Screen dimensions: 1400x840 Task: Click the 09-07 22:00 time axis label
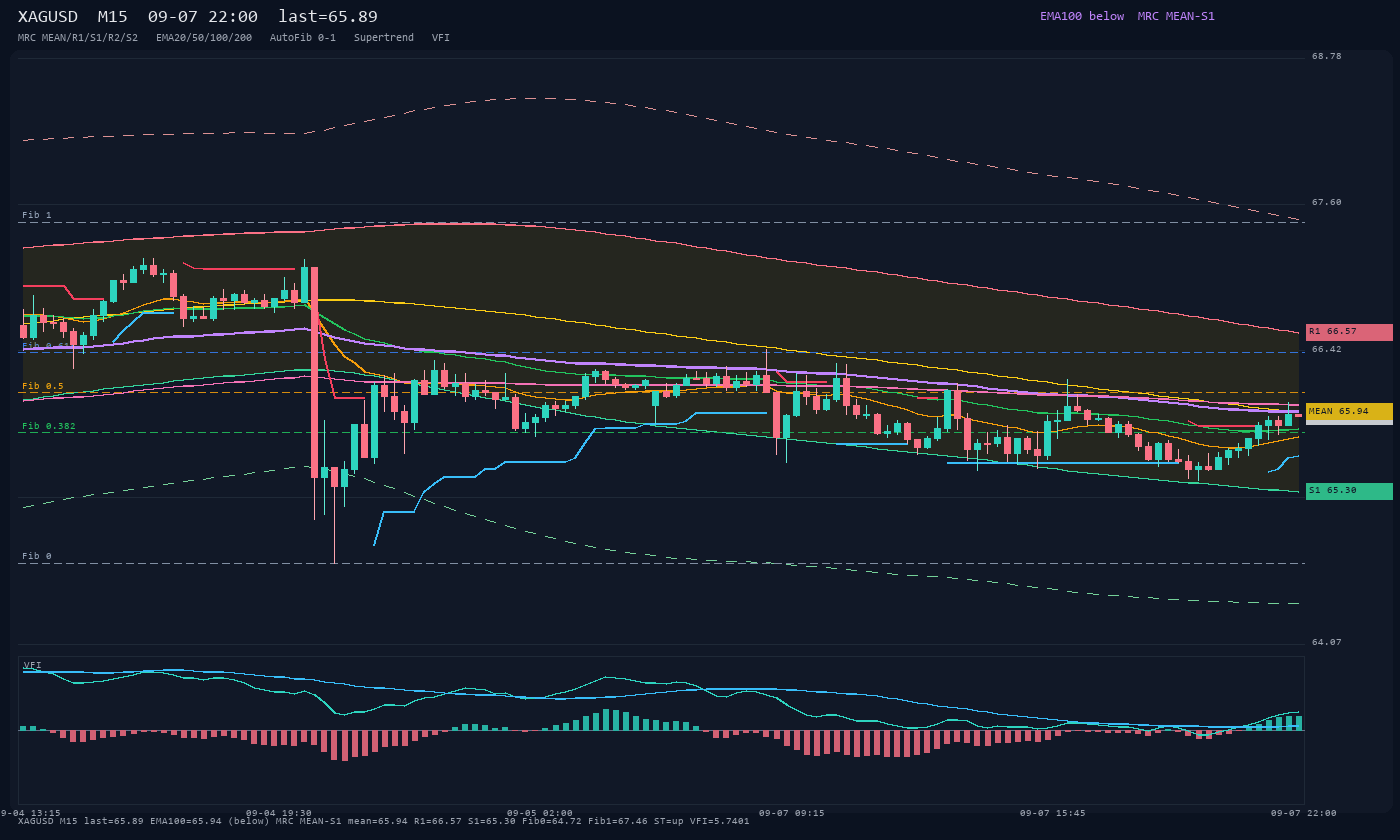[x=1304, y=813]
